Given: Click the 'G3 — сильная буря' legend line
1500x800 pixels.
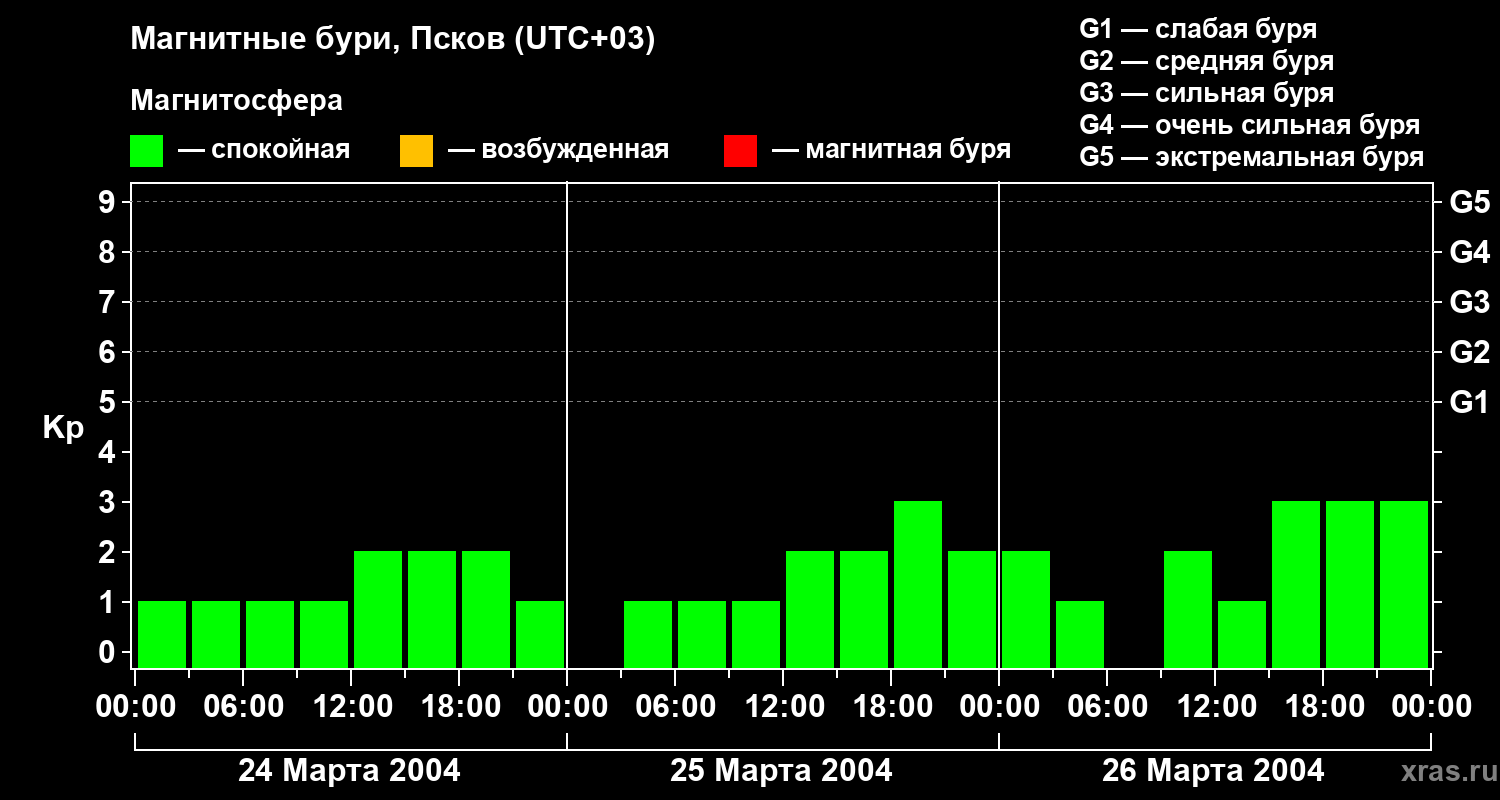Looking at the screenshot, I should point(1207,93).
